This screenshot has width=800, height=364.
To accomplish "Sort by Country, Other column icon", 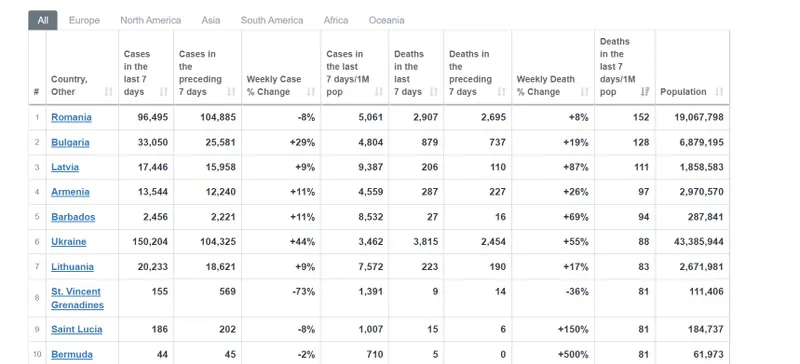I will (x=108, y=92).
